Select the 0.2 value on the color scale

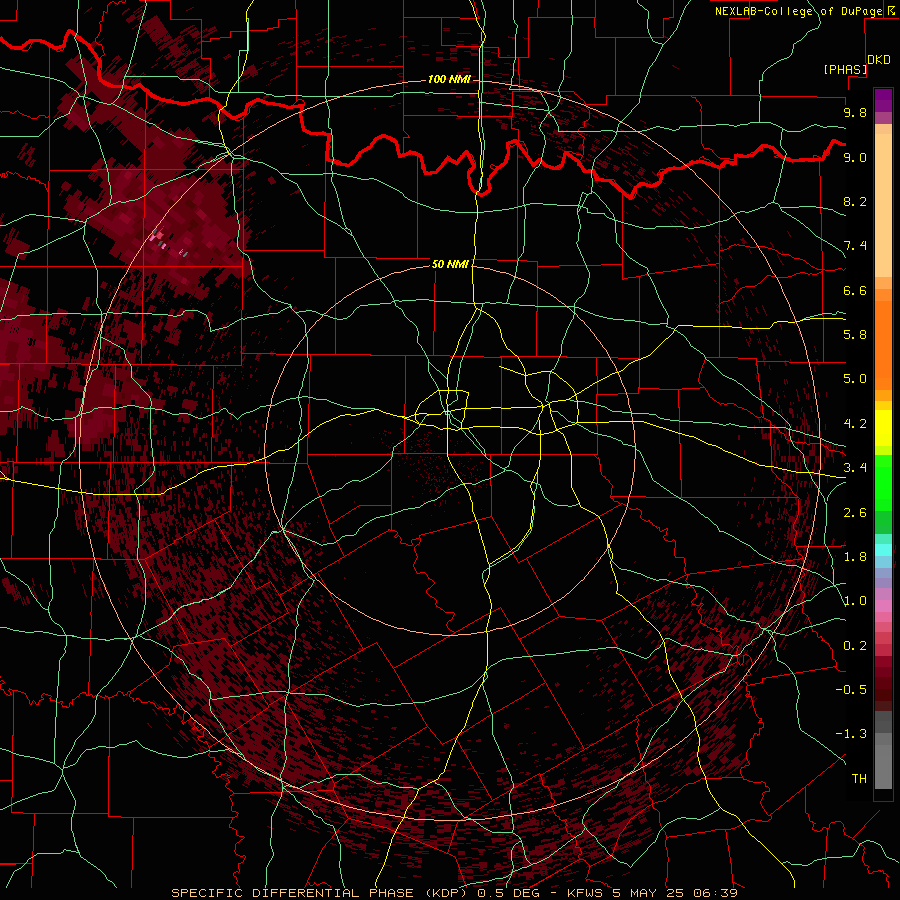[x=855, y=646]
